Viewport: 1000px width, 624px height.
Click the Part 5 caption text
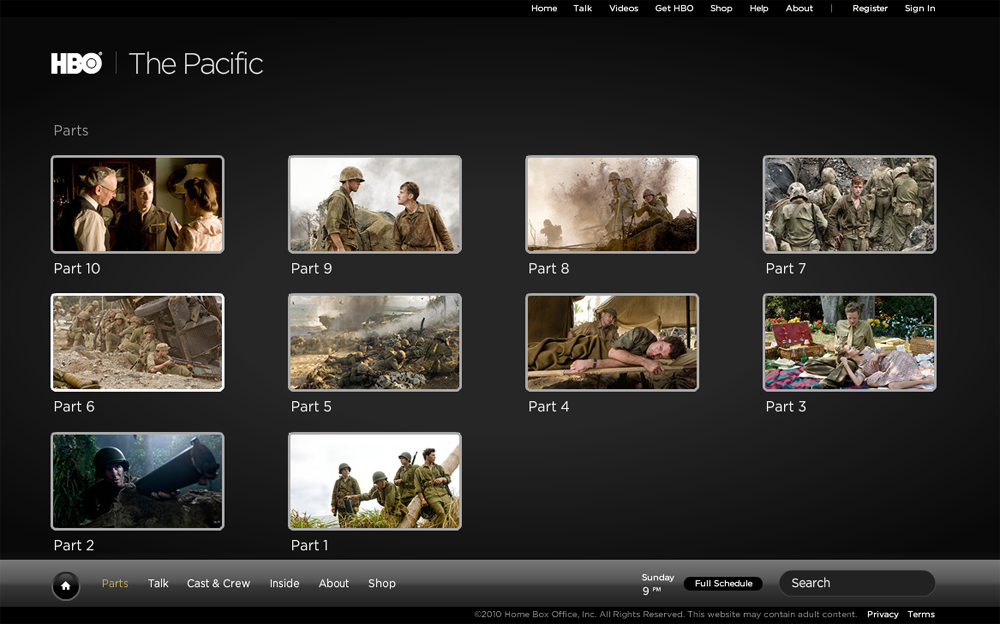311,406
